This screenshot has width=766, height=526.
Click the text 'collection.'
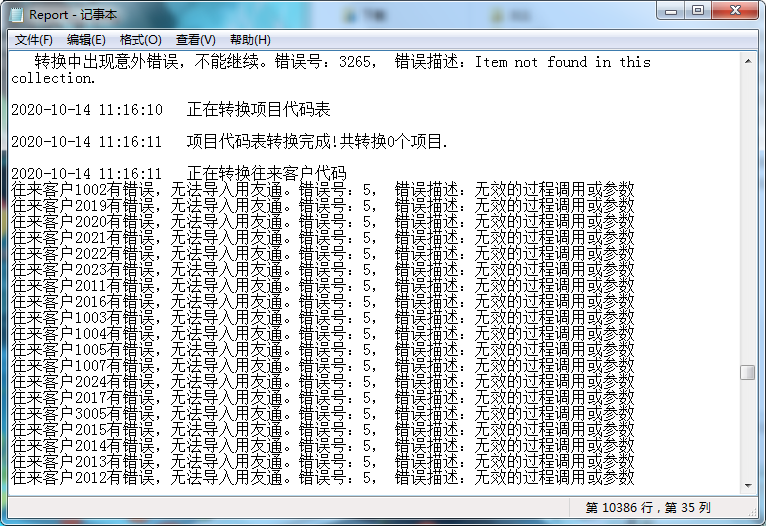(53, 78)
